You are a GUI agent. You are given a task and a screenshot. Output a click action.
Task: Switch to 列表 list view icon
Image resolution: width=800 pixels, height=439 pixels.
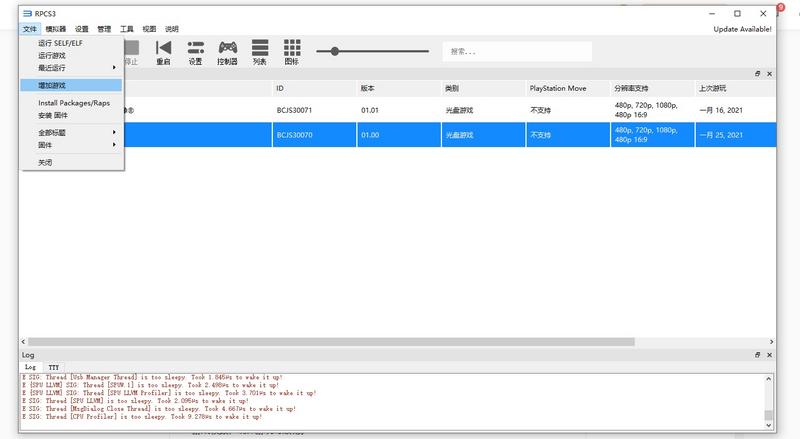(x=260, y=53)
